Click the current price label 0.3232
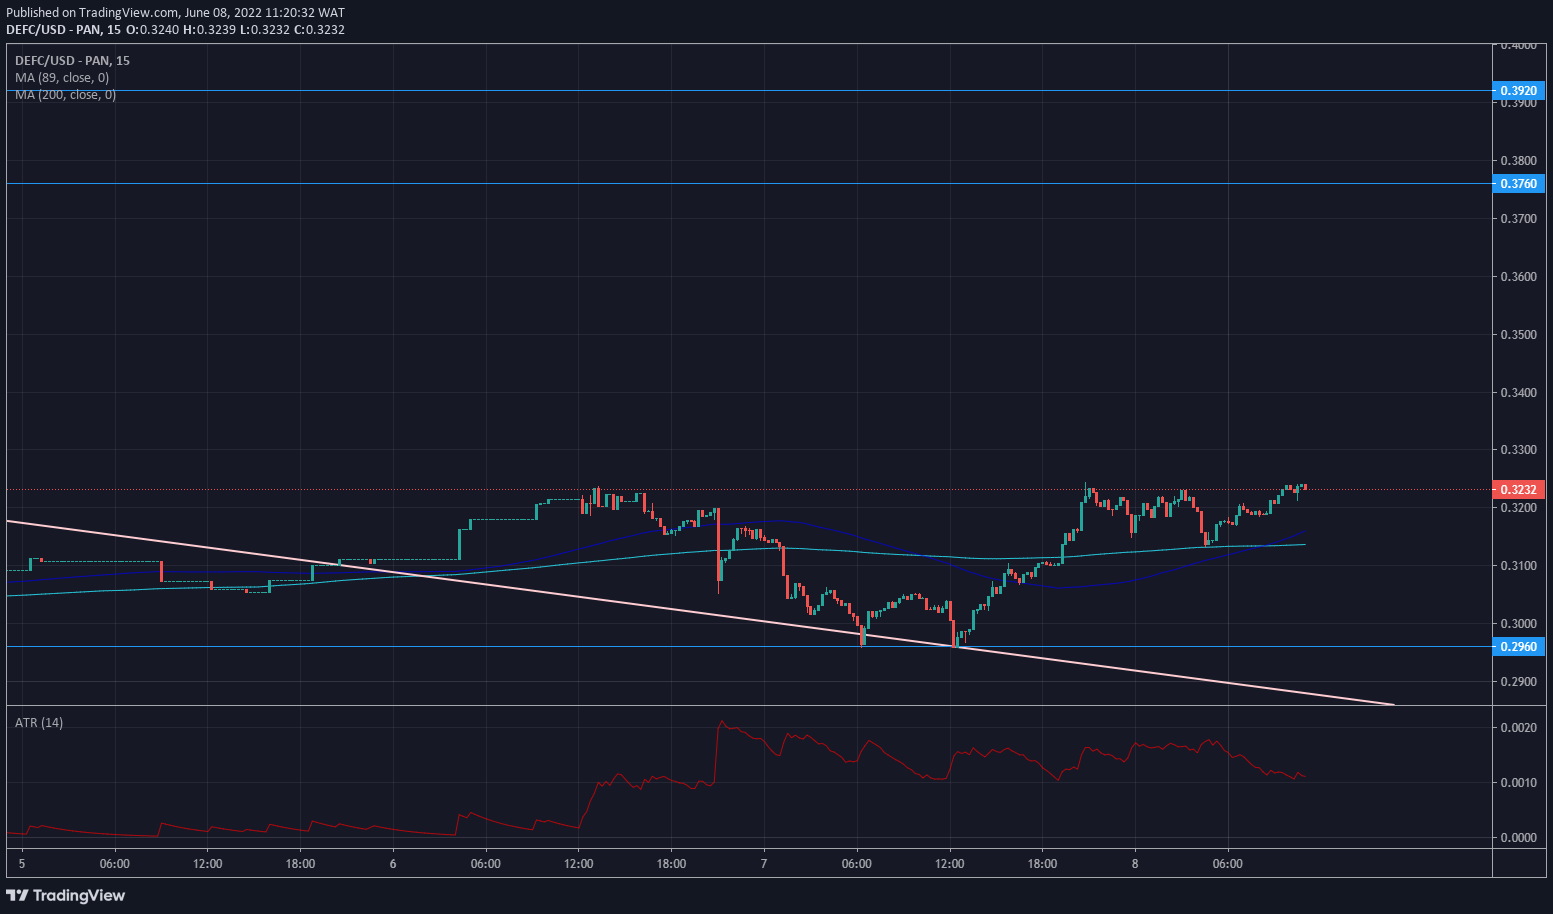This screenshot has width=1553, height=914. click(x=1518, y=490)
